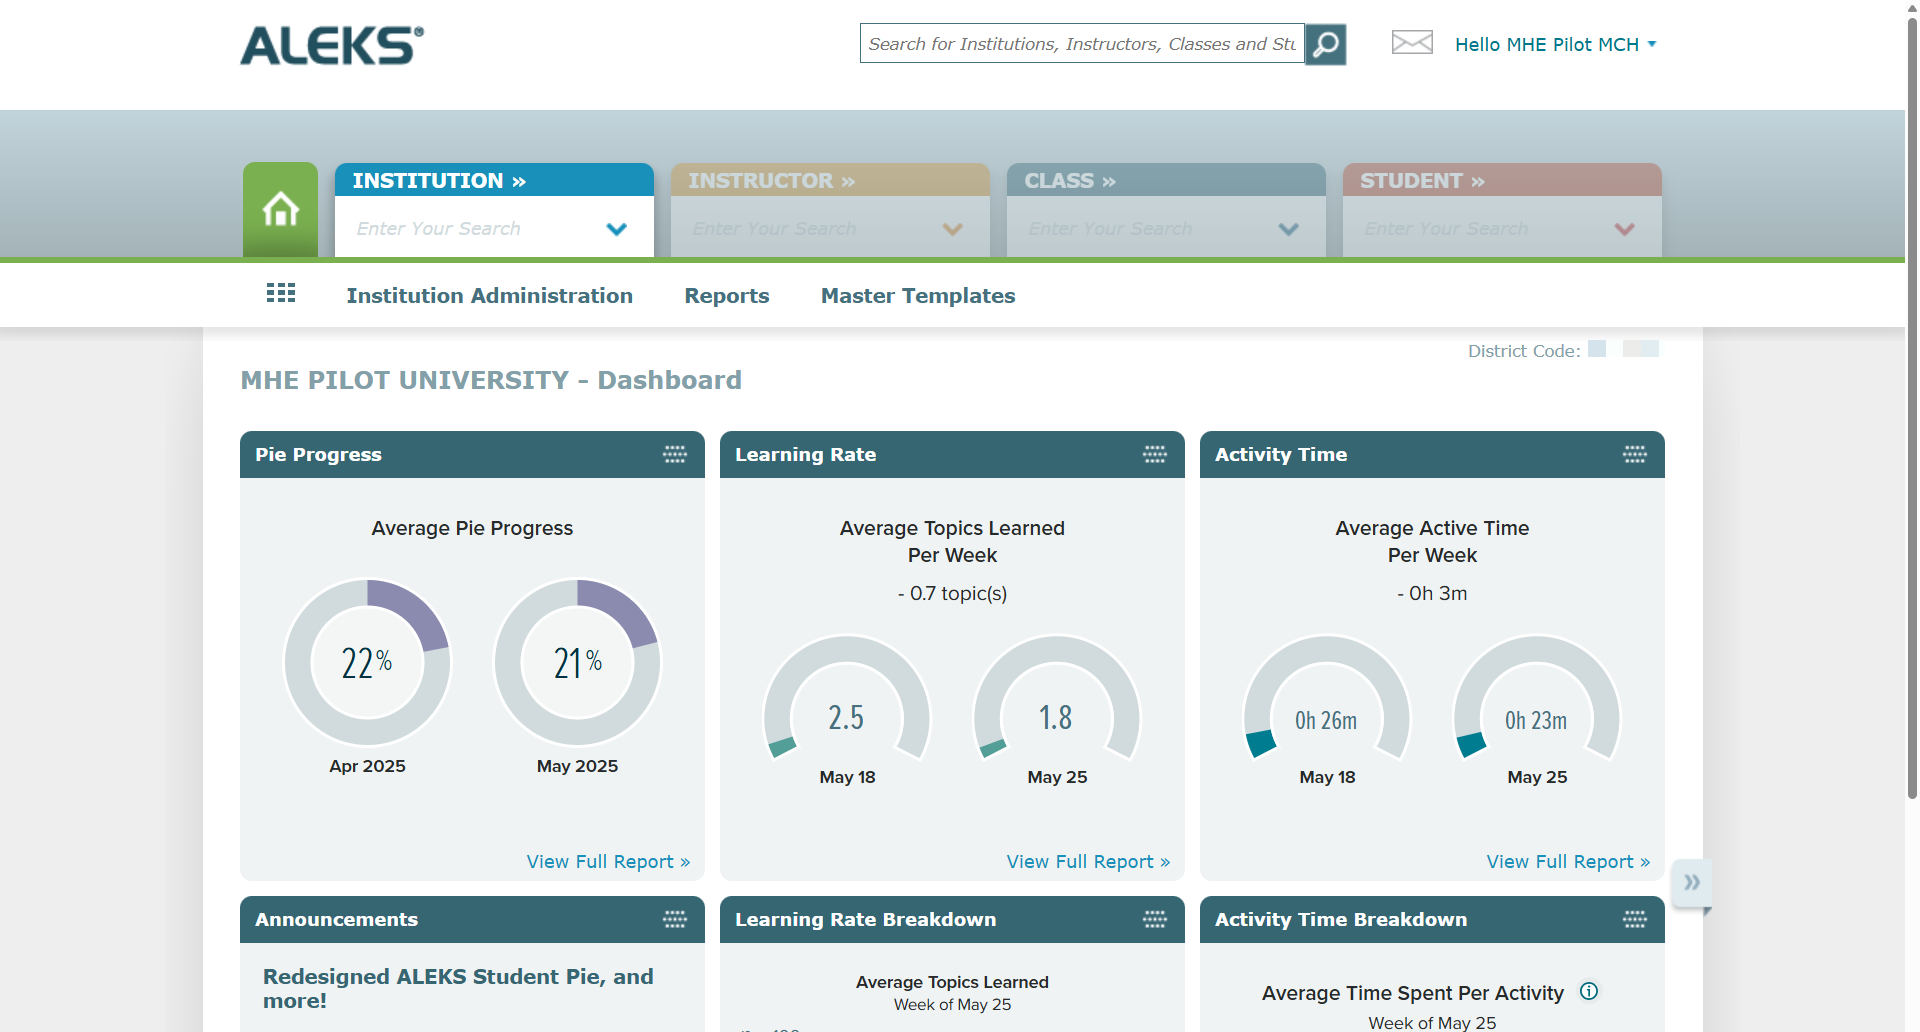Open the grid menu icon beside Institution Administration
The height and width of the screenshot is (1032, 1920).
tap(281, 293)
